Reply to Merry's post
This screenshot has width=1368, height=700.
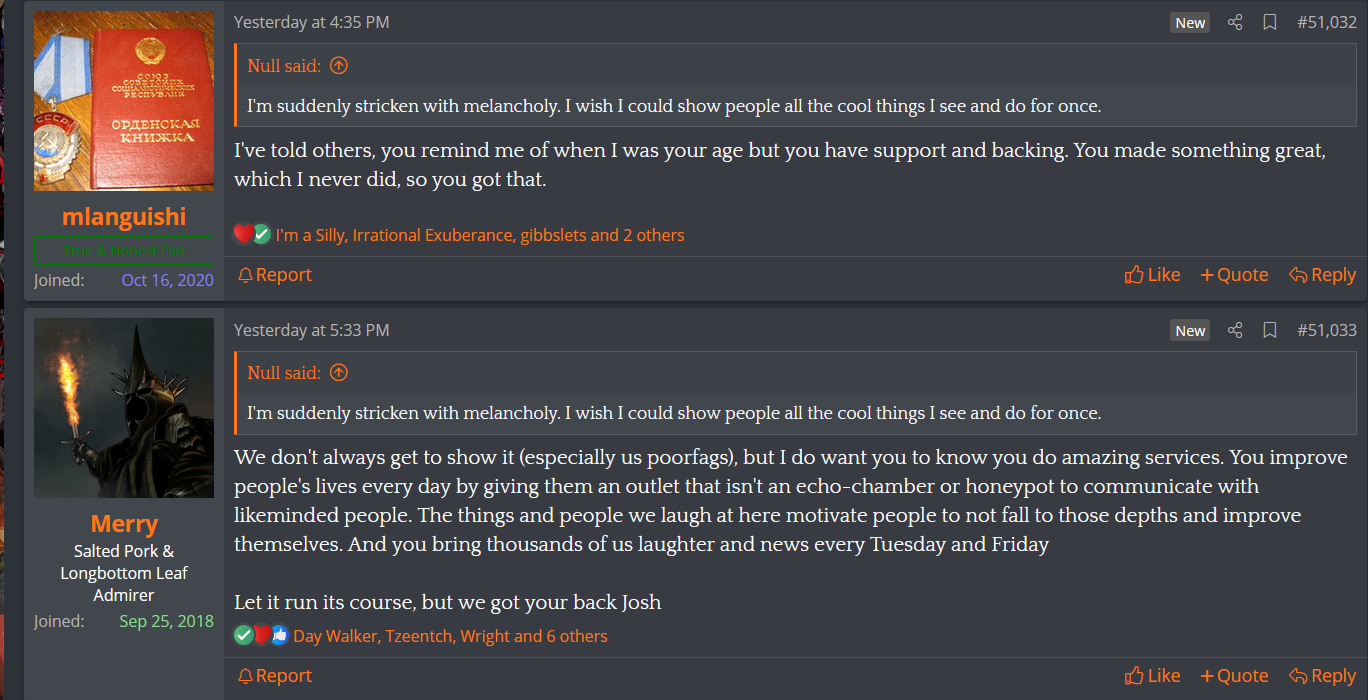(1323, 676)
